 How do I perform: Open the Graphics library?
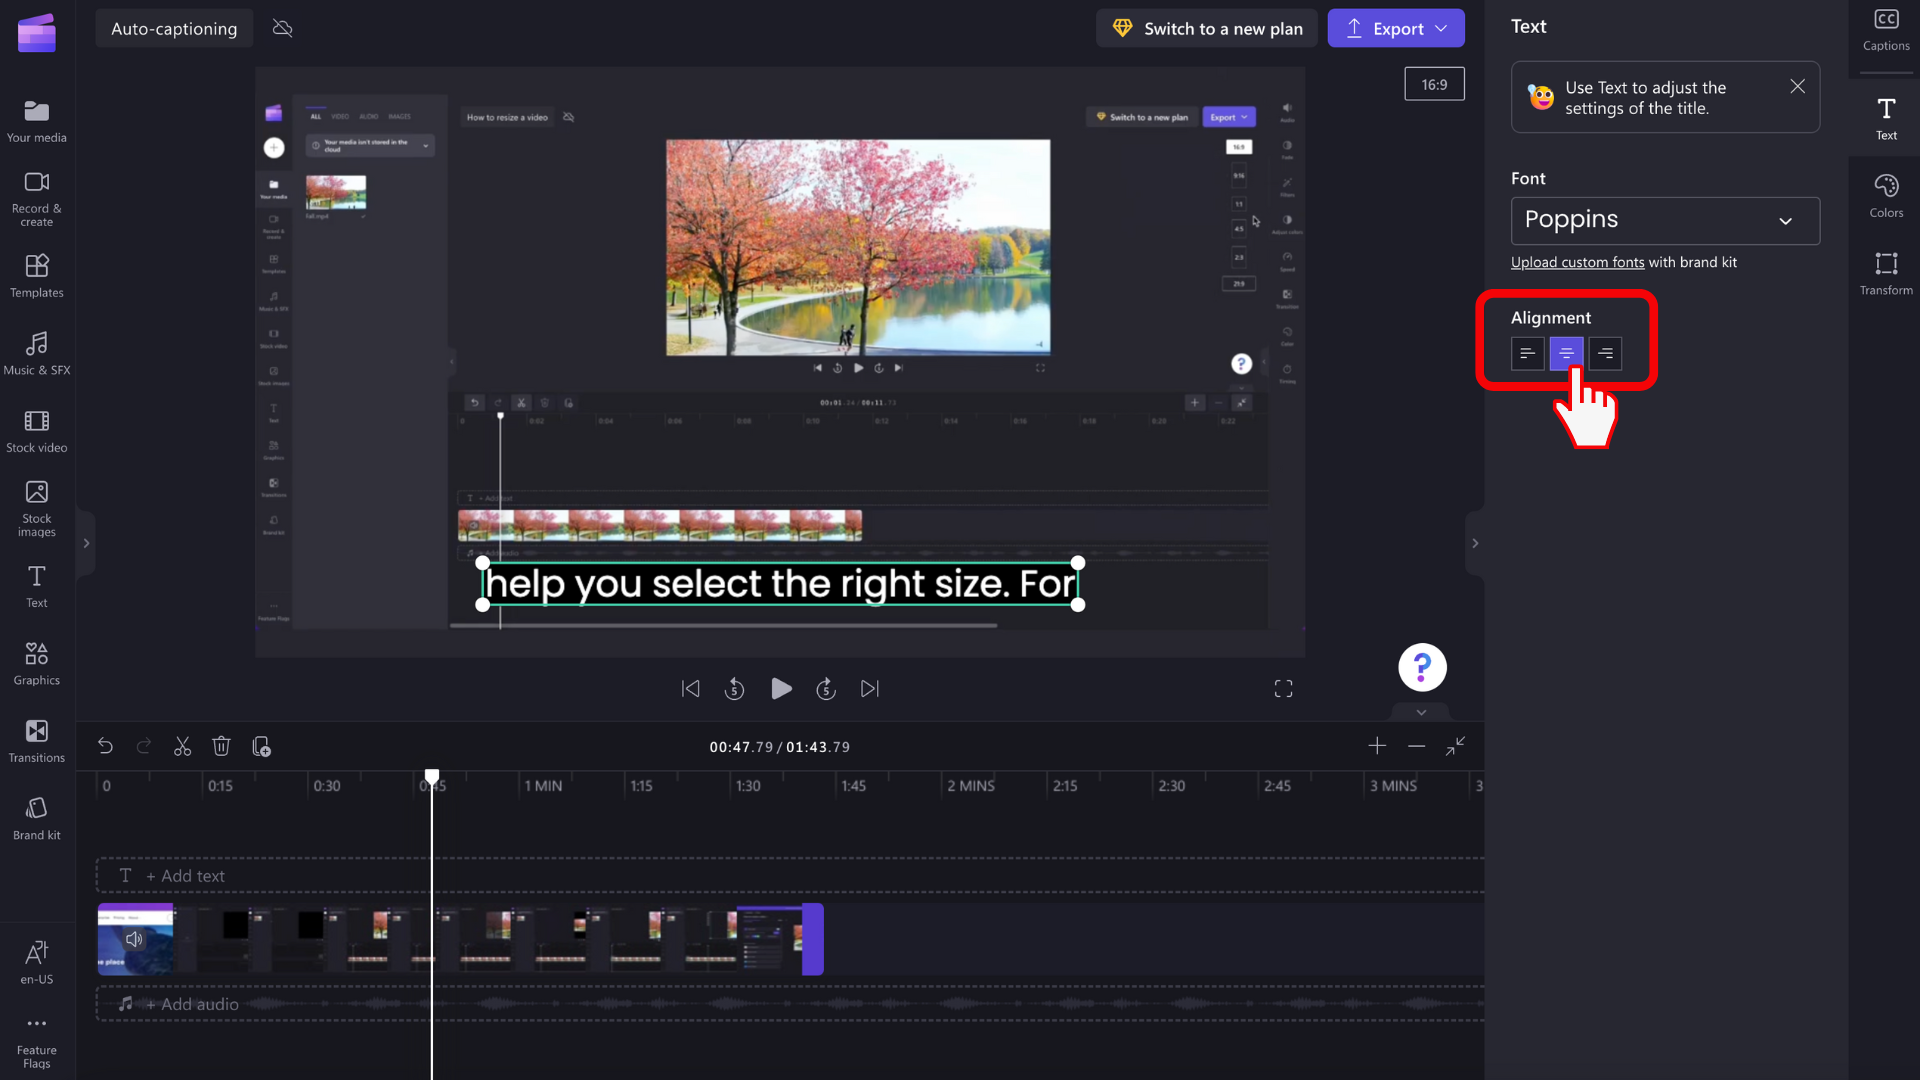(37, 663)
